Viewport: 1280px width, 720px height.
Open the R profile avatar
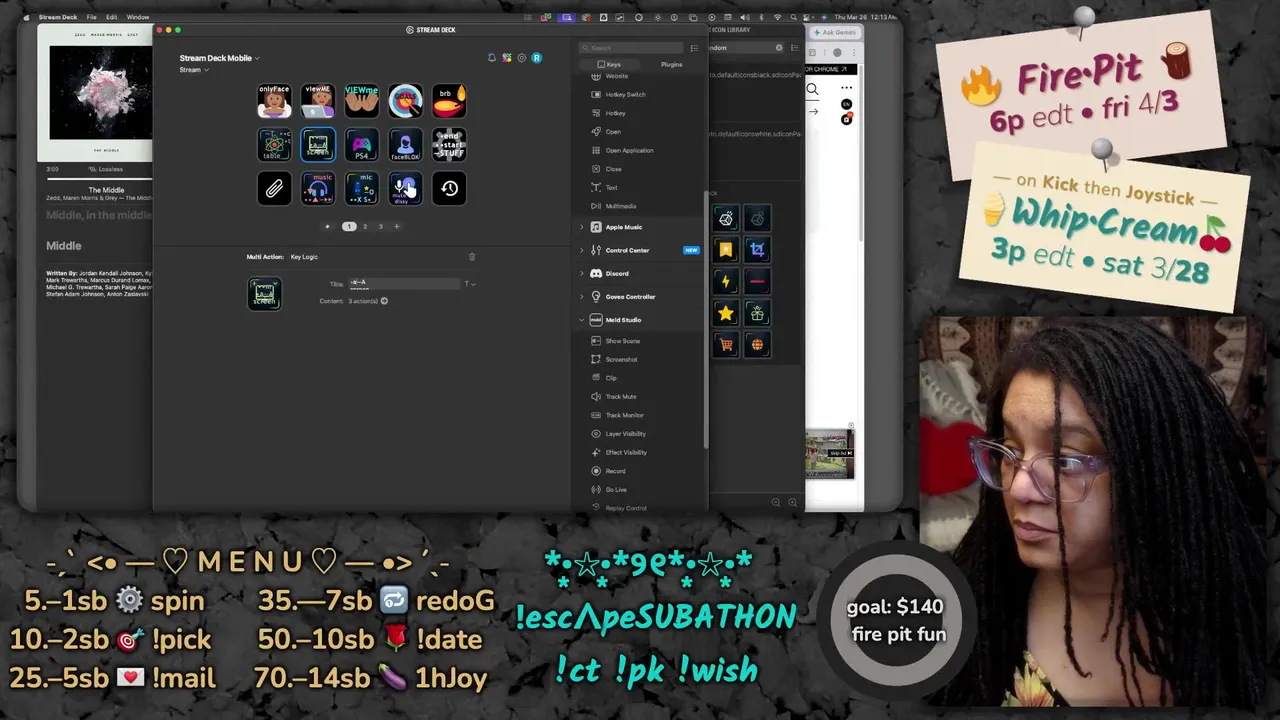tap(536, 58)
